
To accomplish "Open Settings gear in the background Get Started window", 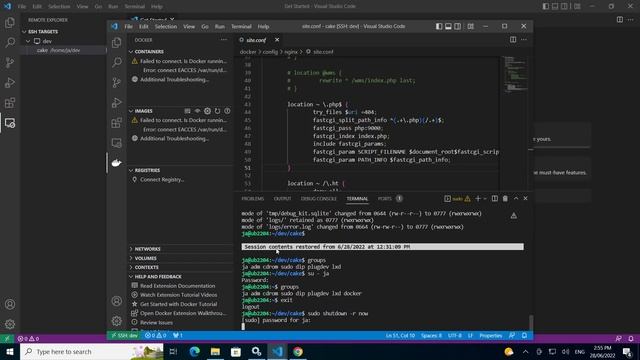I will tap(10, 324).
